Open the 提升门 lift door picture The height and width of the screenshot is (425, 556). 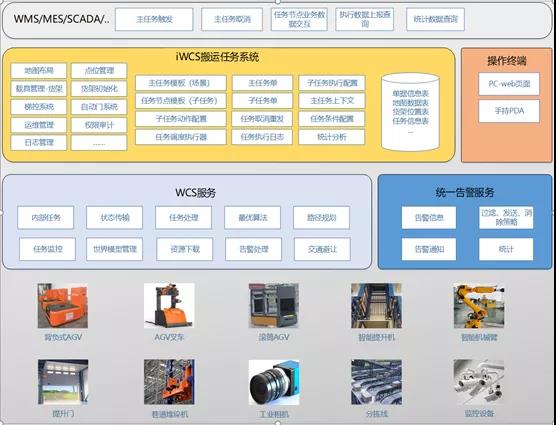click(x=63, y=382)
